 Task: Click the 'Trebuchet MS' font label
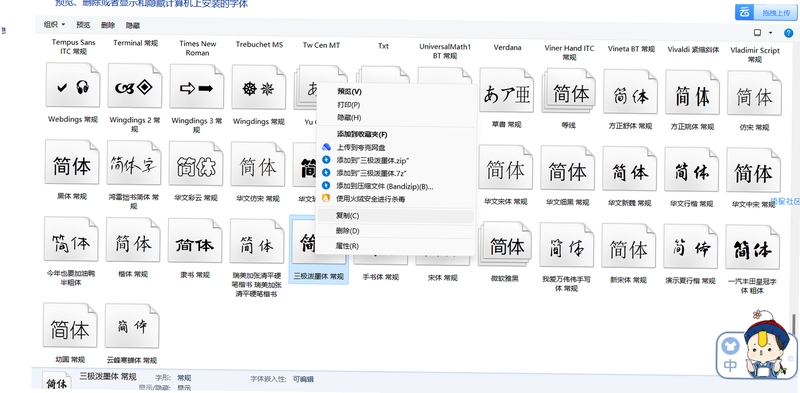tap(259, 45)
